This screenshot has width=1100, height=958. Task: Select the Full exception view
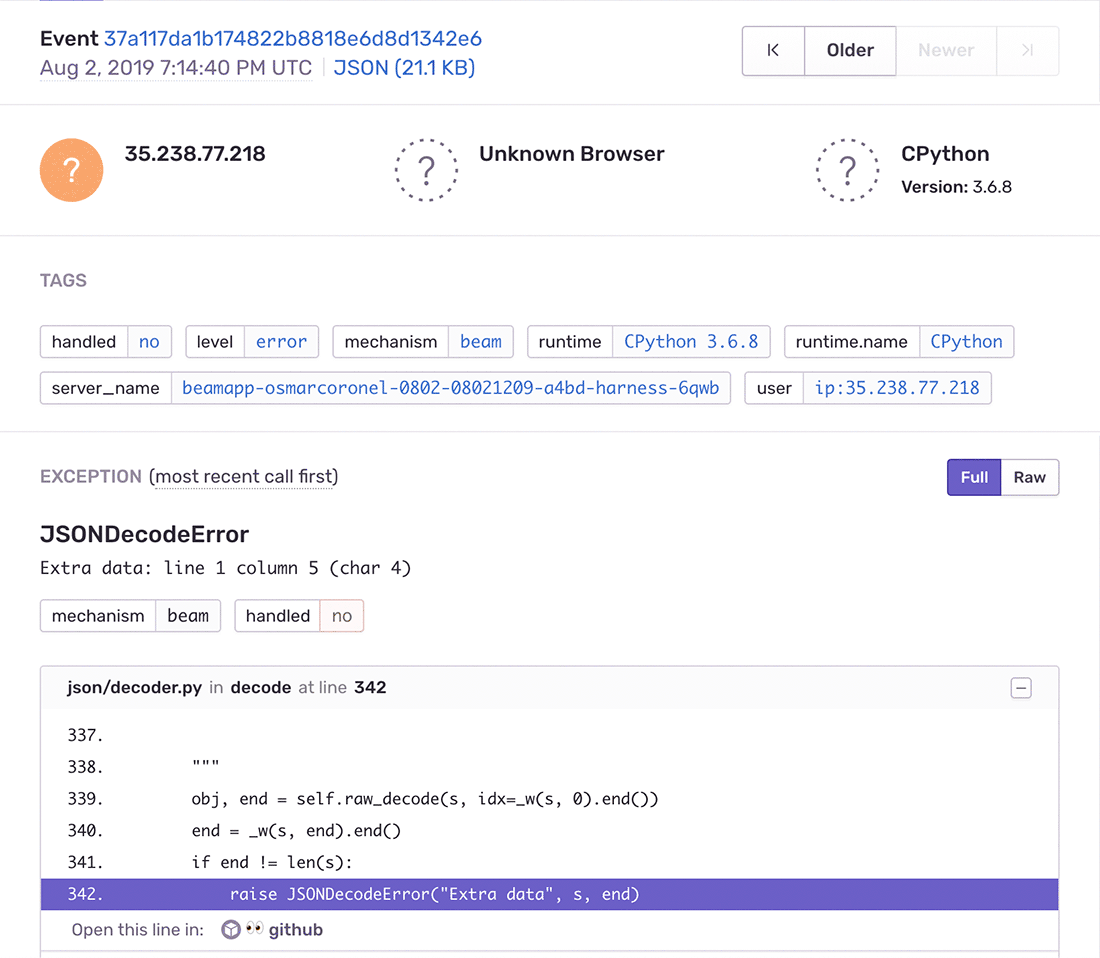click(x=974, y=477)
